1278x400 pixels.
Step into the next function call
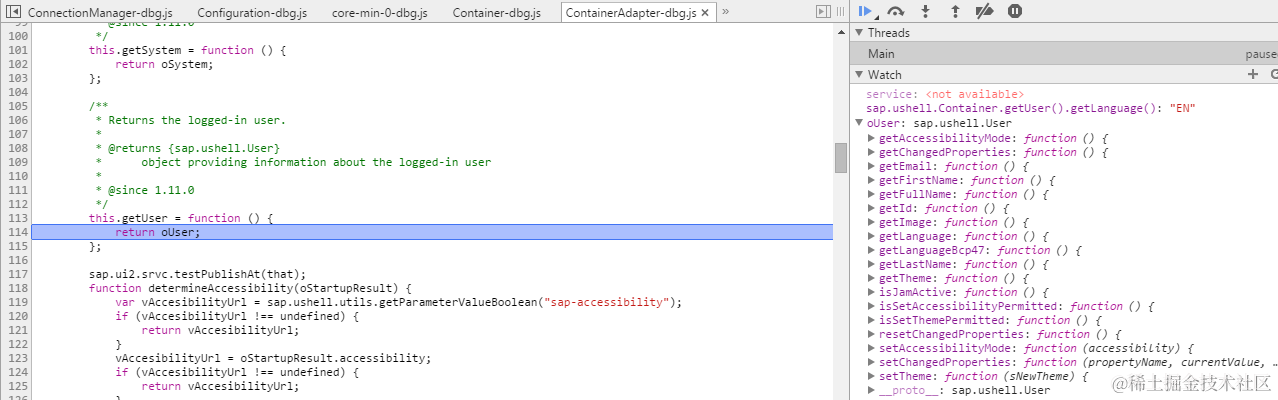click(925, 11)
